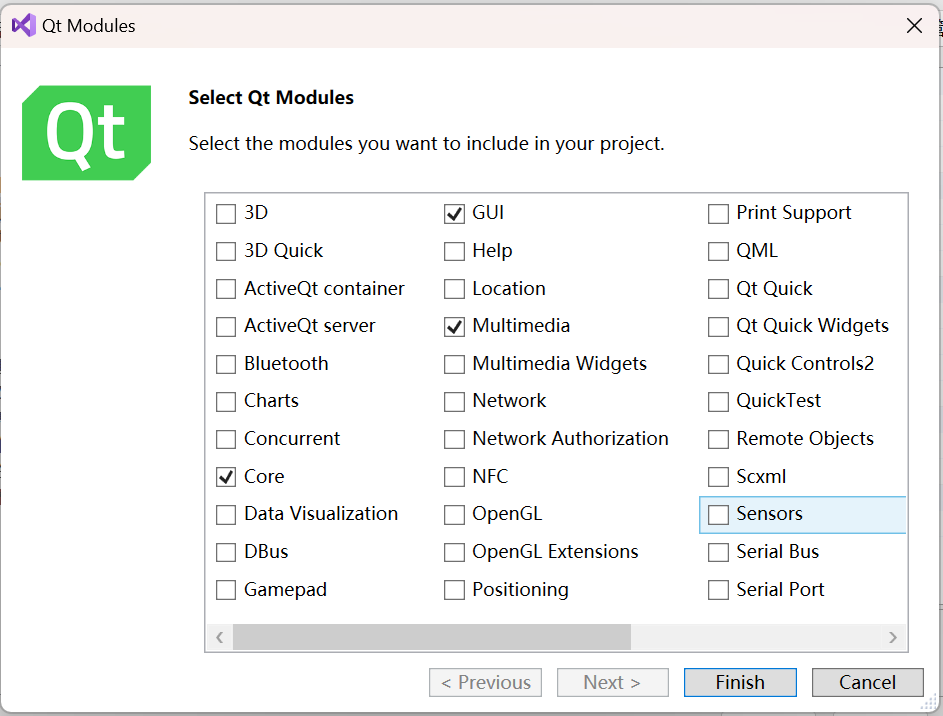
Task: Select the Serial Port module
Action: (718, 590)
